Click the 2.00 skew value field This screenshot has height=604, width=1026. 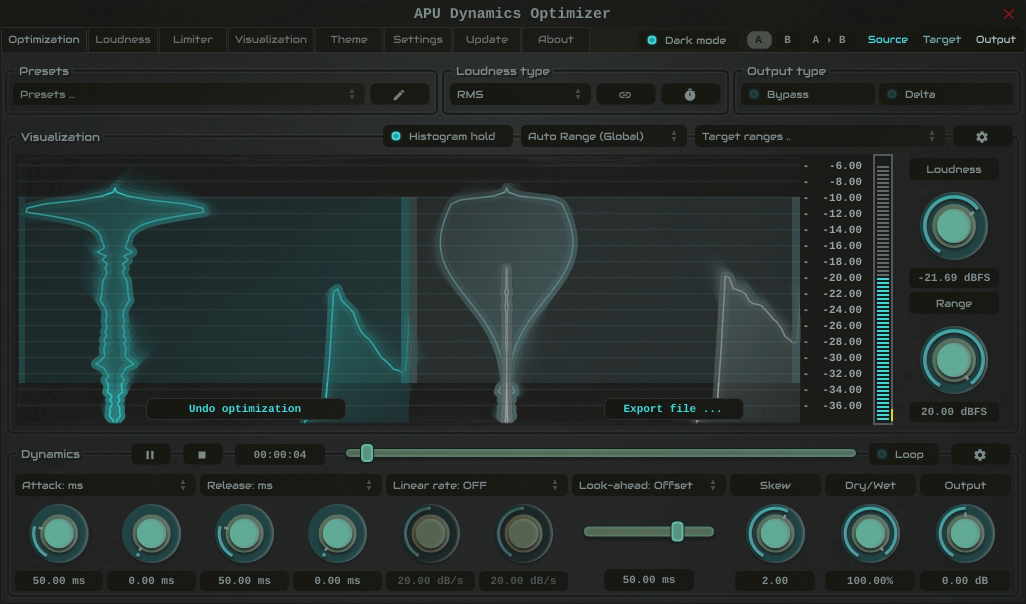click(775, 581)
